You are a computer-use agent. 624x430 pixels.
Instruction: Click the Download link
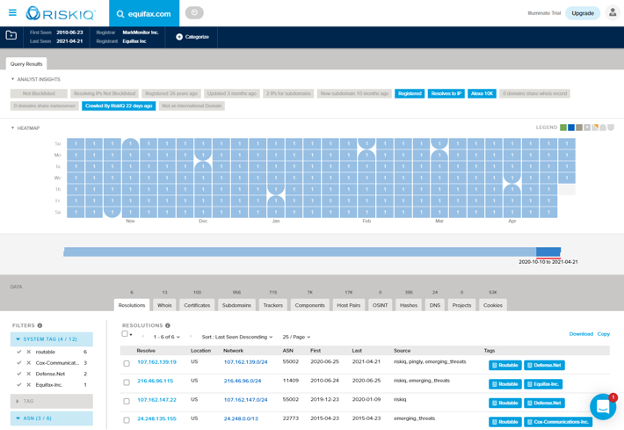580,334
